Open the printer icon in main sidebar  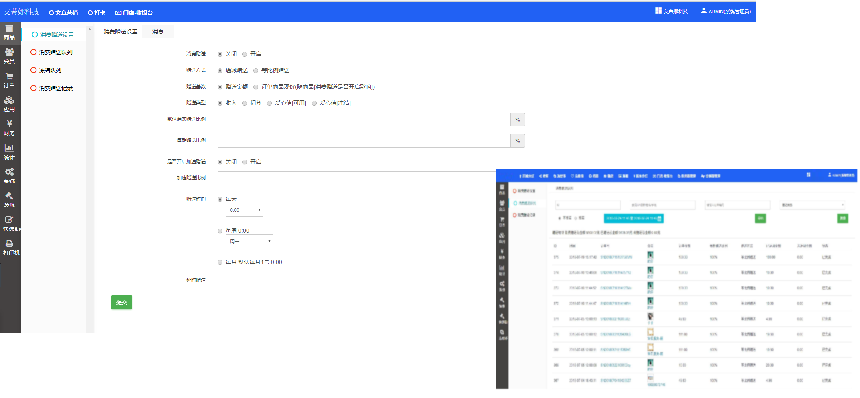point(9,244)
